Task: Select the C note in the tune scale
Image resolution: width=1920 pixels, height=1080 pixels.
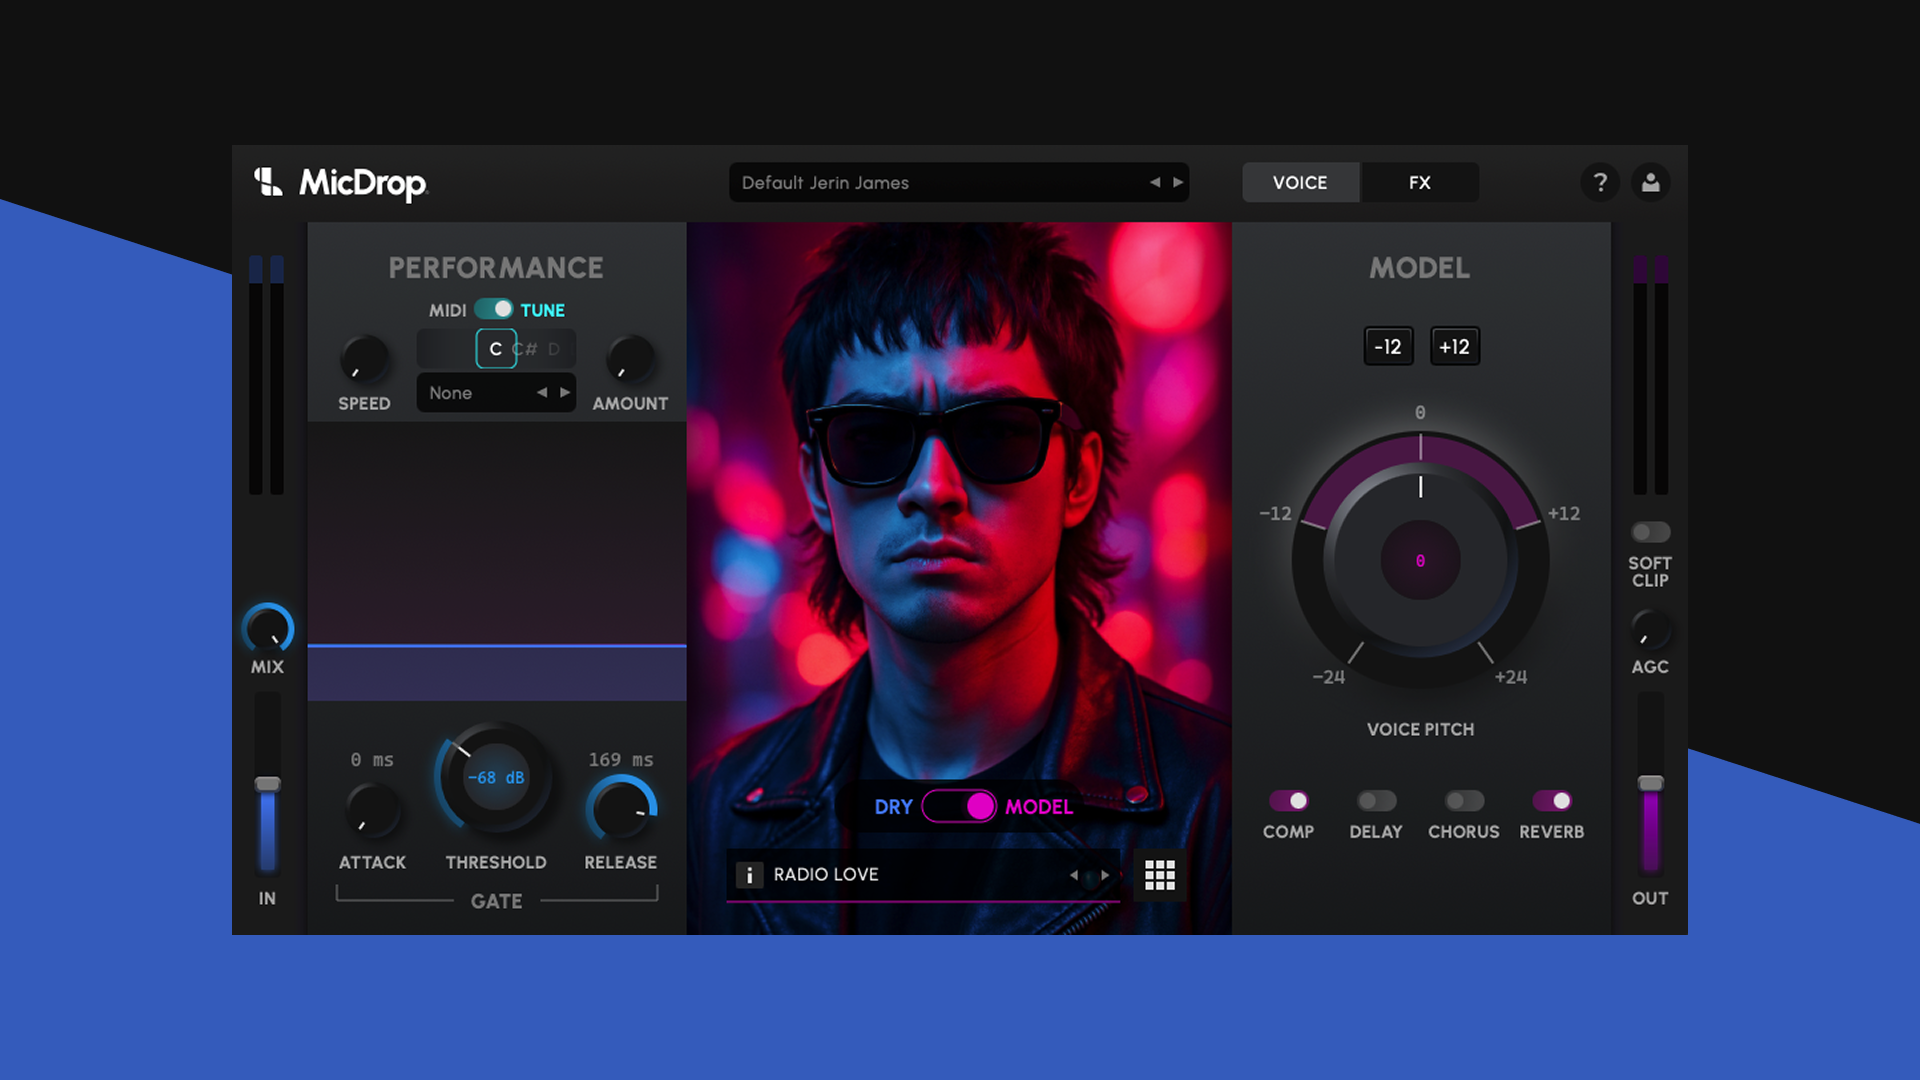Action: (x=495, y=348)
